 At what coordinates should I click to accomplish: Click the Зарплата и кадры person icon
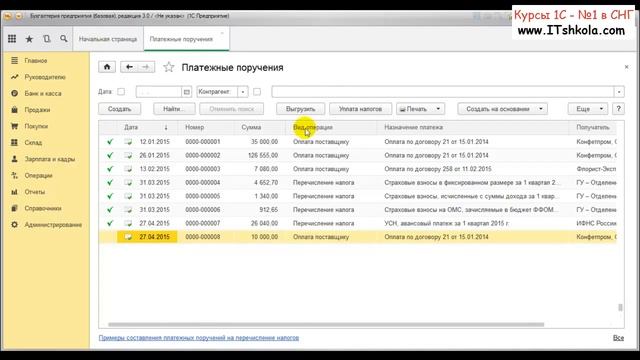click(15, 159)
